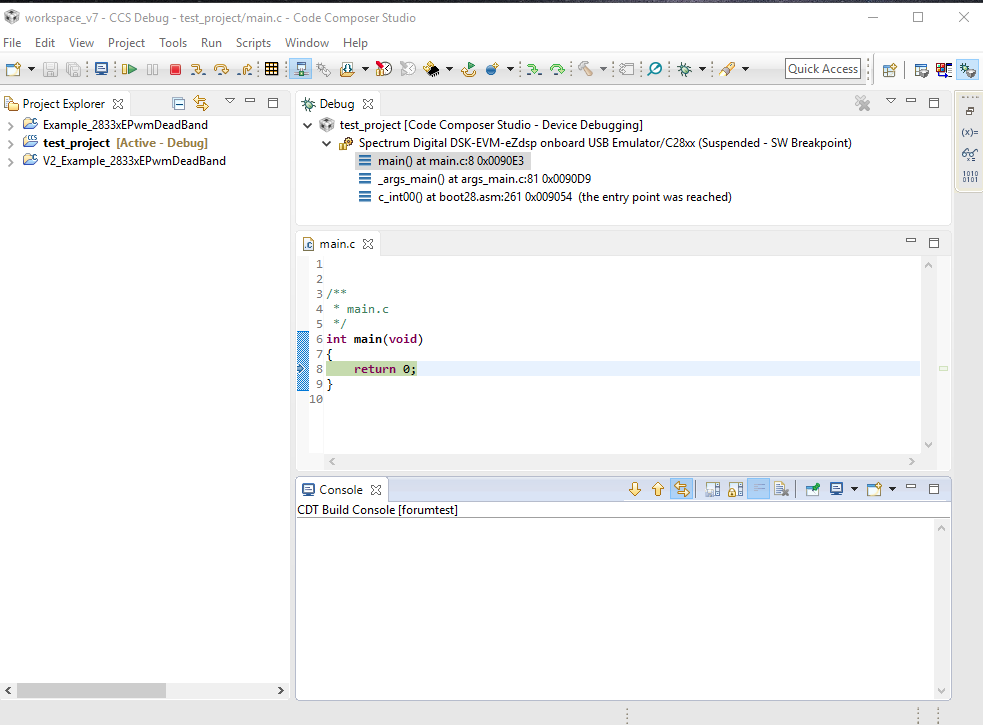Select the c_int00() boot28.asm stack frame

[x=545, y=198]
